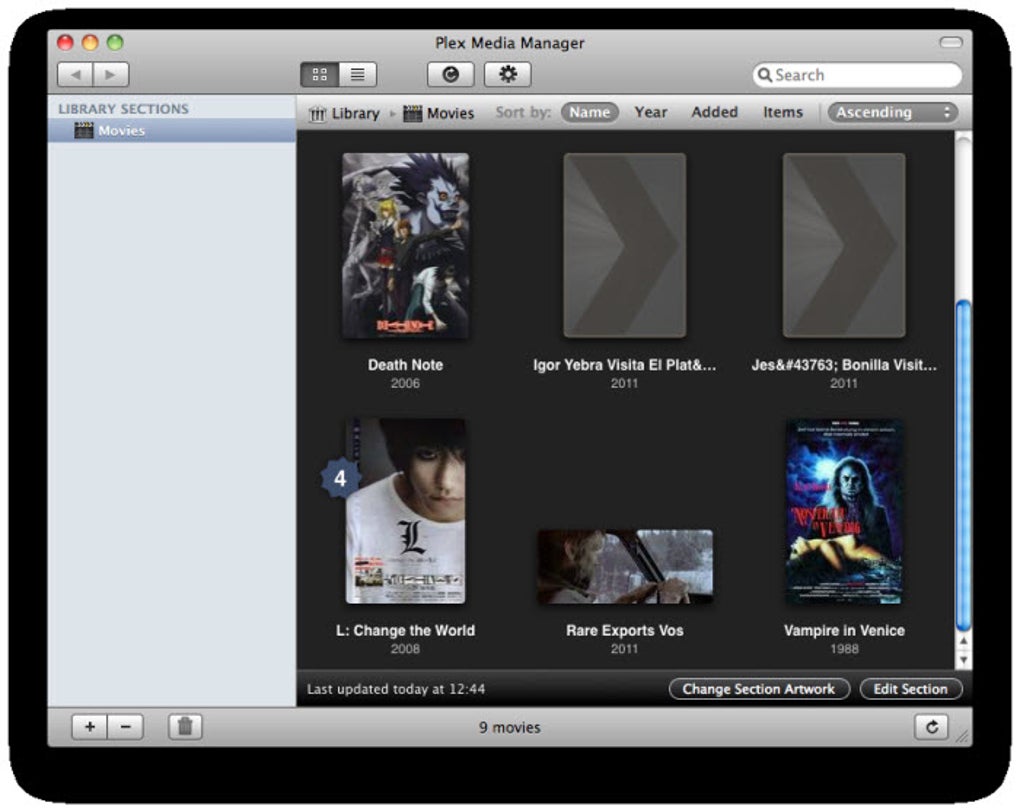This screenshot has width=1020, height=812.
Task: Add a library section with plus button
Action: [x=90, y=727]
